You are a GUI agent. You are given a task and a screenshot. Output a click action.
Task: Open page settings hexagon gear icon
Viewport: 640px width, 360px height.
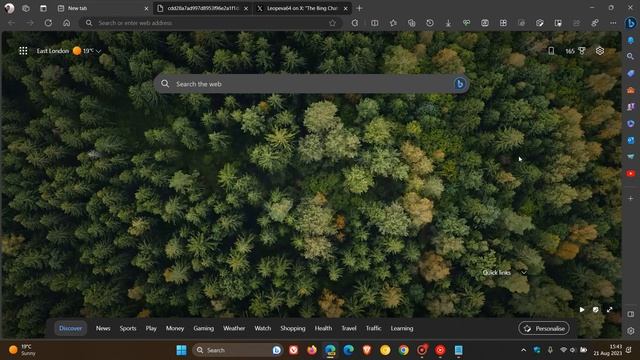point(600,51)
